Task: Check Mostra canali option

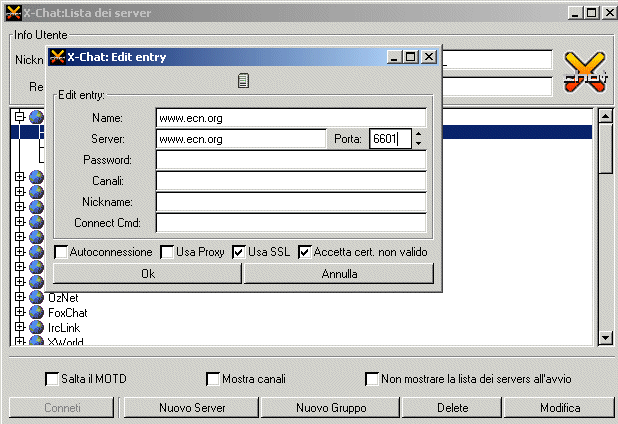Action: point(213,379)
